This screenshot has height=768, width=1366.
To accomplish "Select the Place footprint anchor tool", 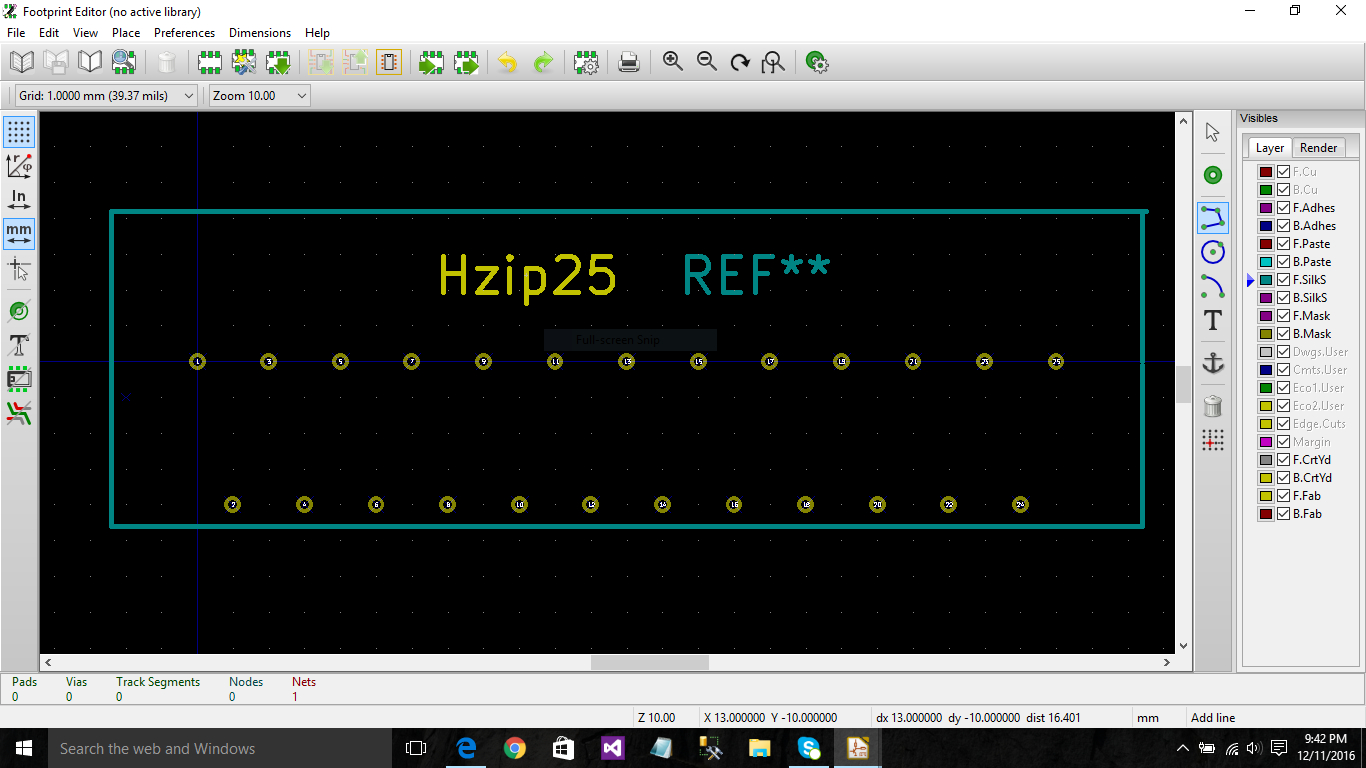I will [1213, 362].
